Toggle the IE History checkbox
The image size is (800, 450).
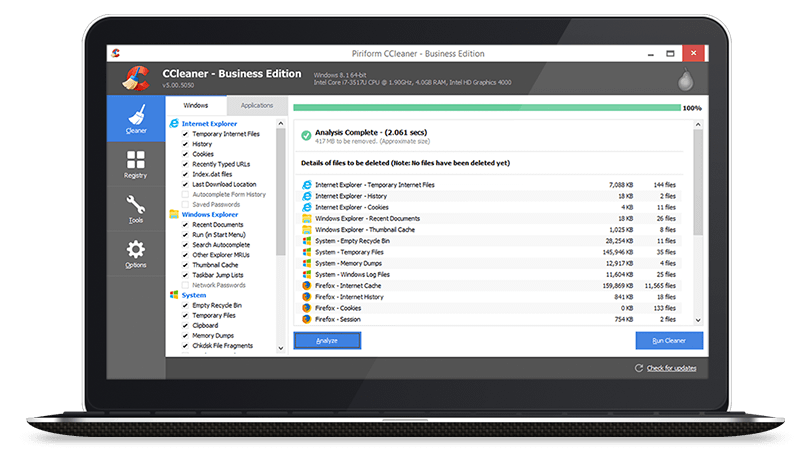pos(185,144)
